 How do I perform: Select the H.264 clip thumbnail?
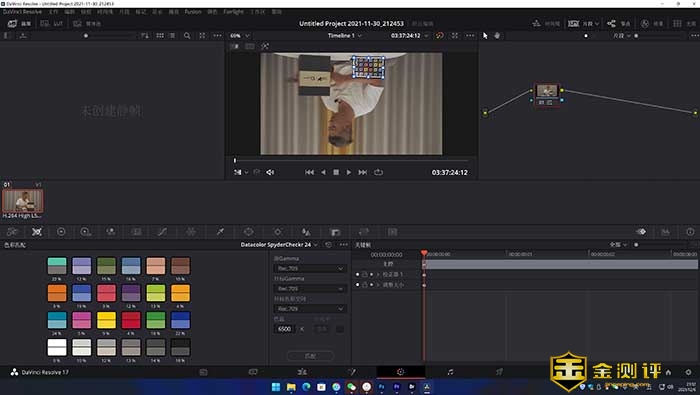click(x=23, y=200)
